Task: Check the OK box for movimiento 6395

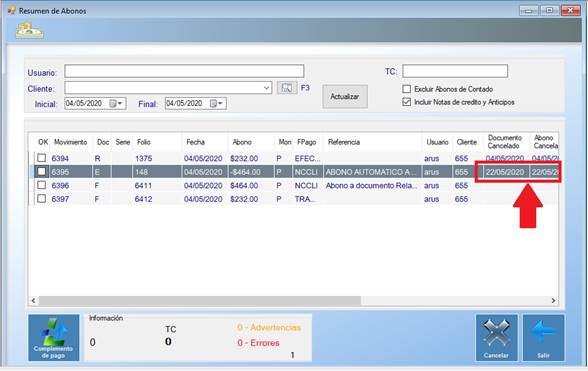Action: [42, 171]
